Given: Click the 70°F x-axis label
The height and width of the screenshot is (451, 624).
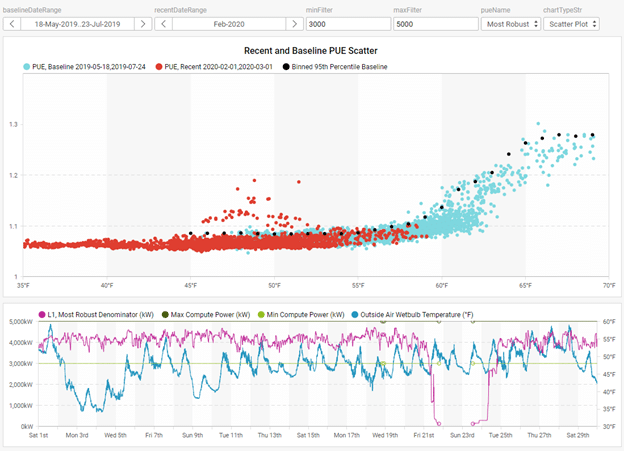Looking at the screenshot, I should pos(609,285).
